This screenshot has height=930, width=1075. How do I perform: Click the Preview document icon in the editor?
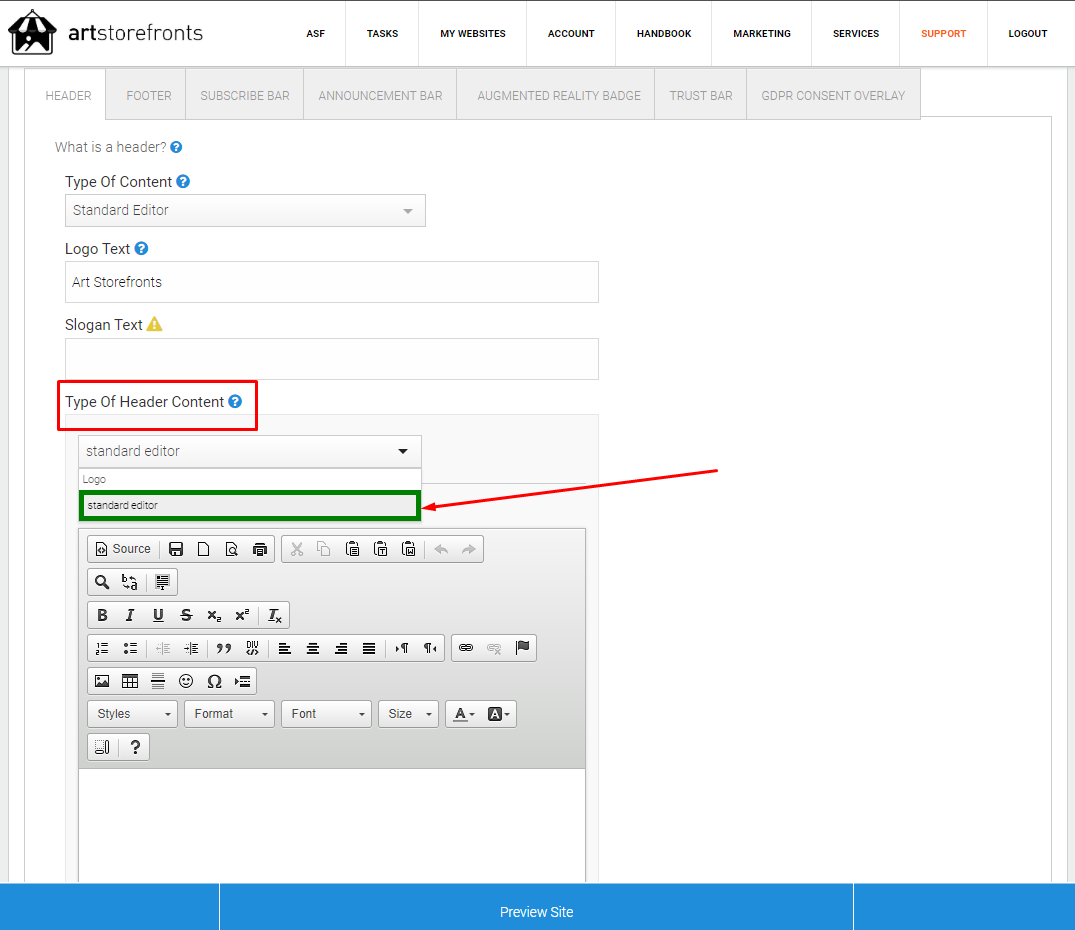click(232, 549)
